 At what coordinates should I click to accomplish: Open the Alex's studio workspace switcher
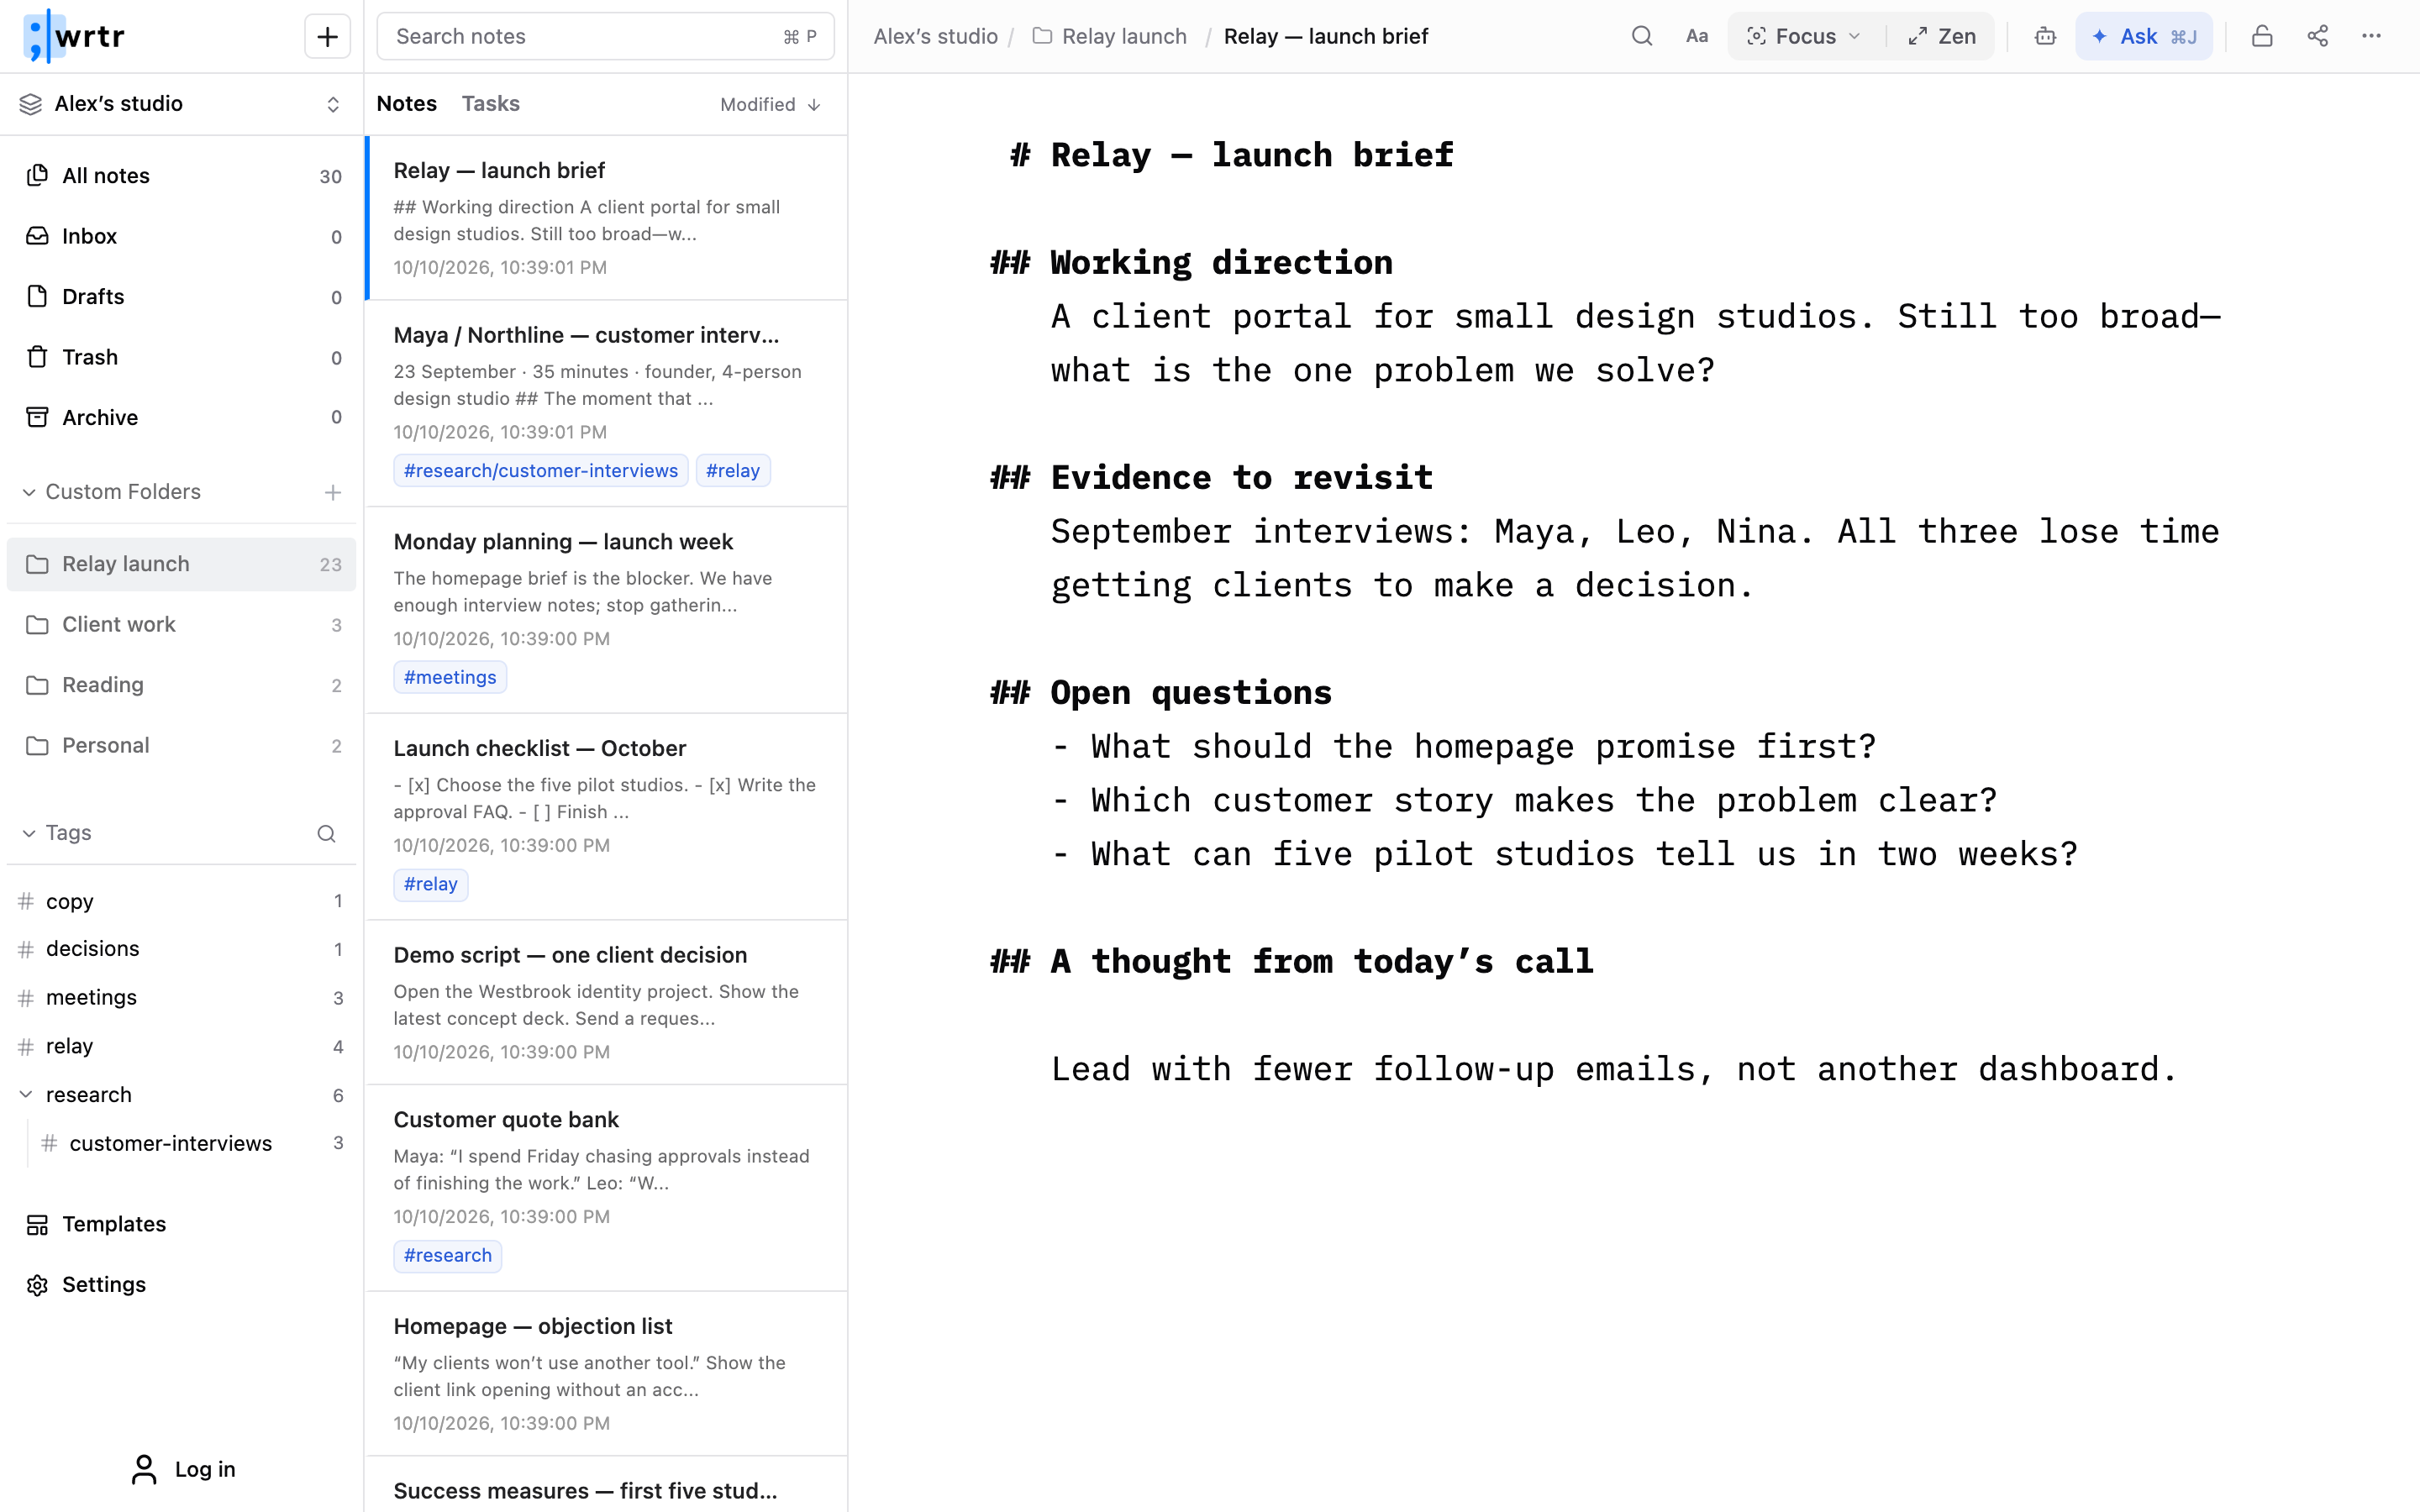(182, 104)
